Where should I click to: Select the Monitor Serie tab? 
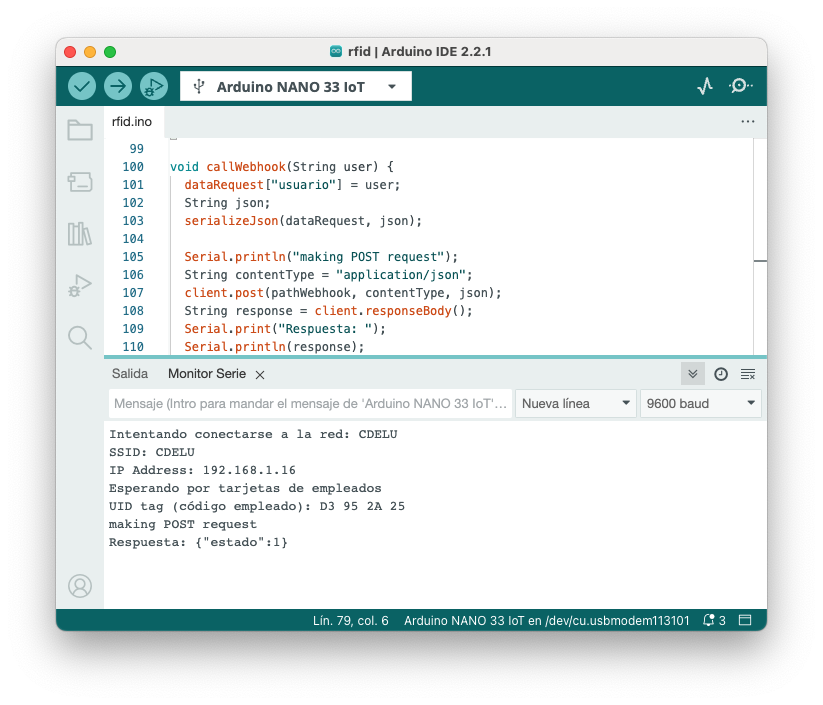[207, 374]
